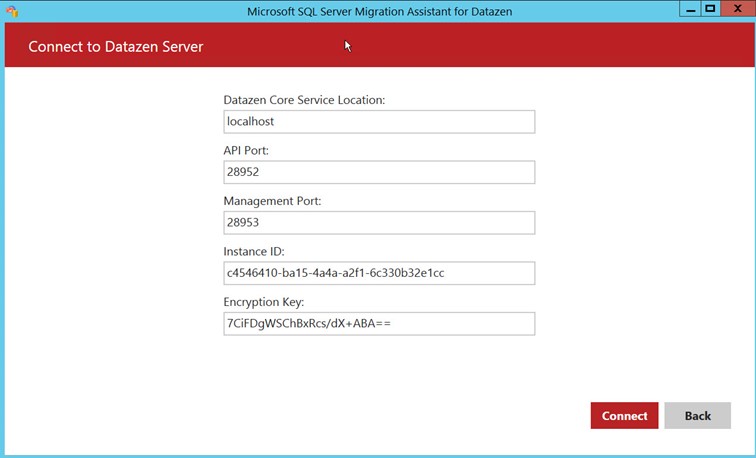
Task: Go back with the Back button
Action: (x=697, y=416)
